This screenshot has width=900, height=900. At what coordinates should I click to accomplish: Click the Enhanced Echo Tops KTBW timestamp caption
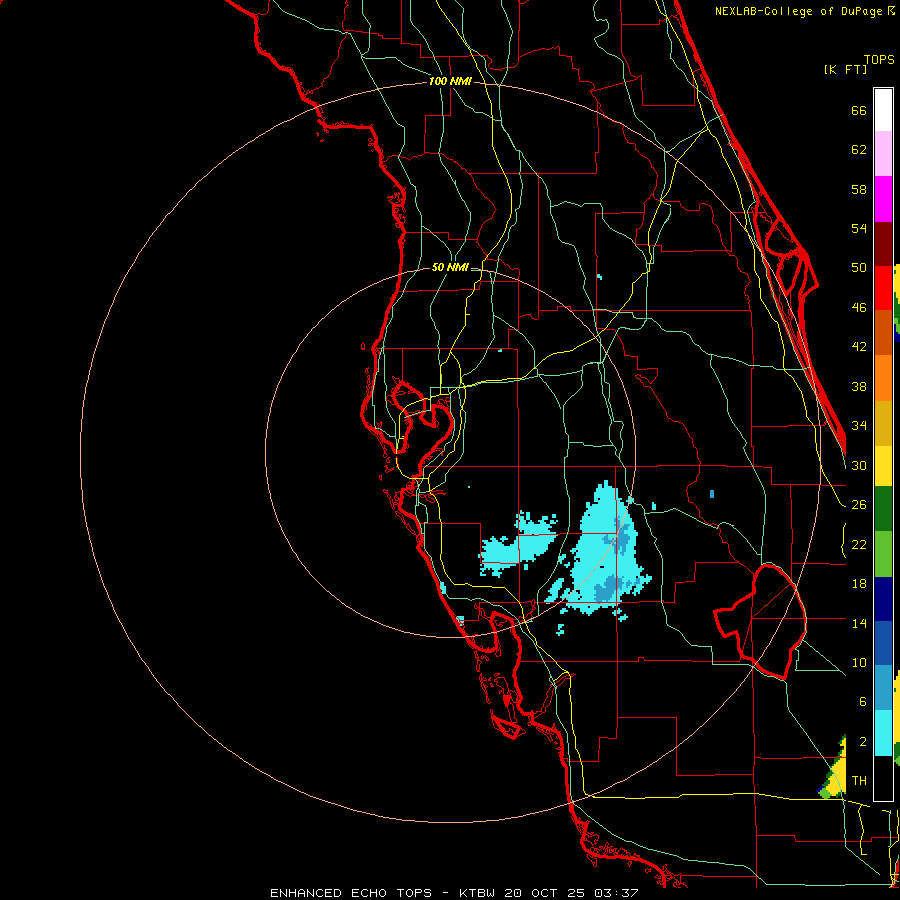coord(454,893)
